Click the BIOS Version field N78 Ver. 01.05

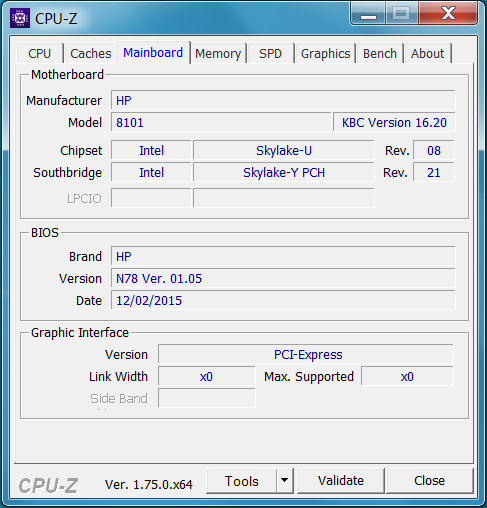(x=283, y=278)
